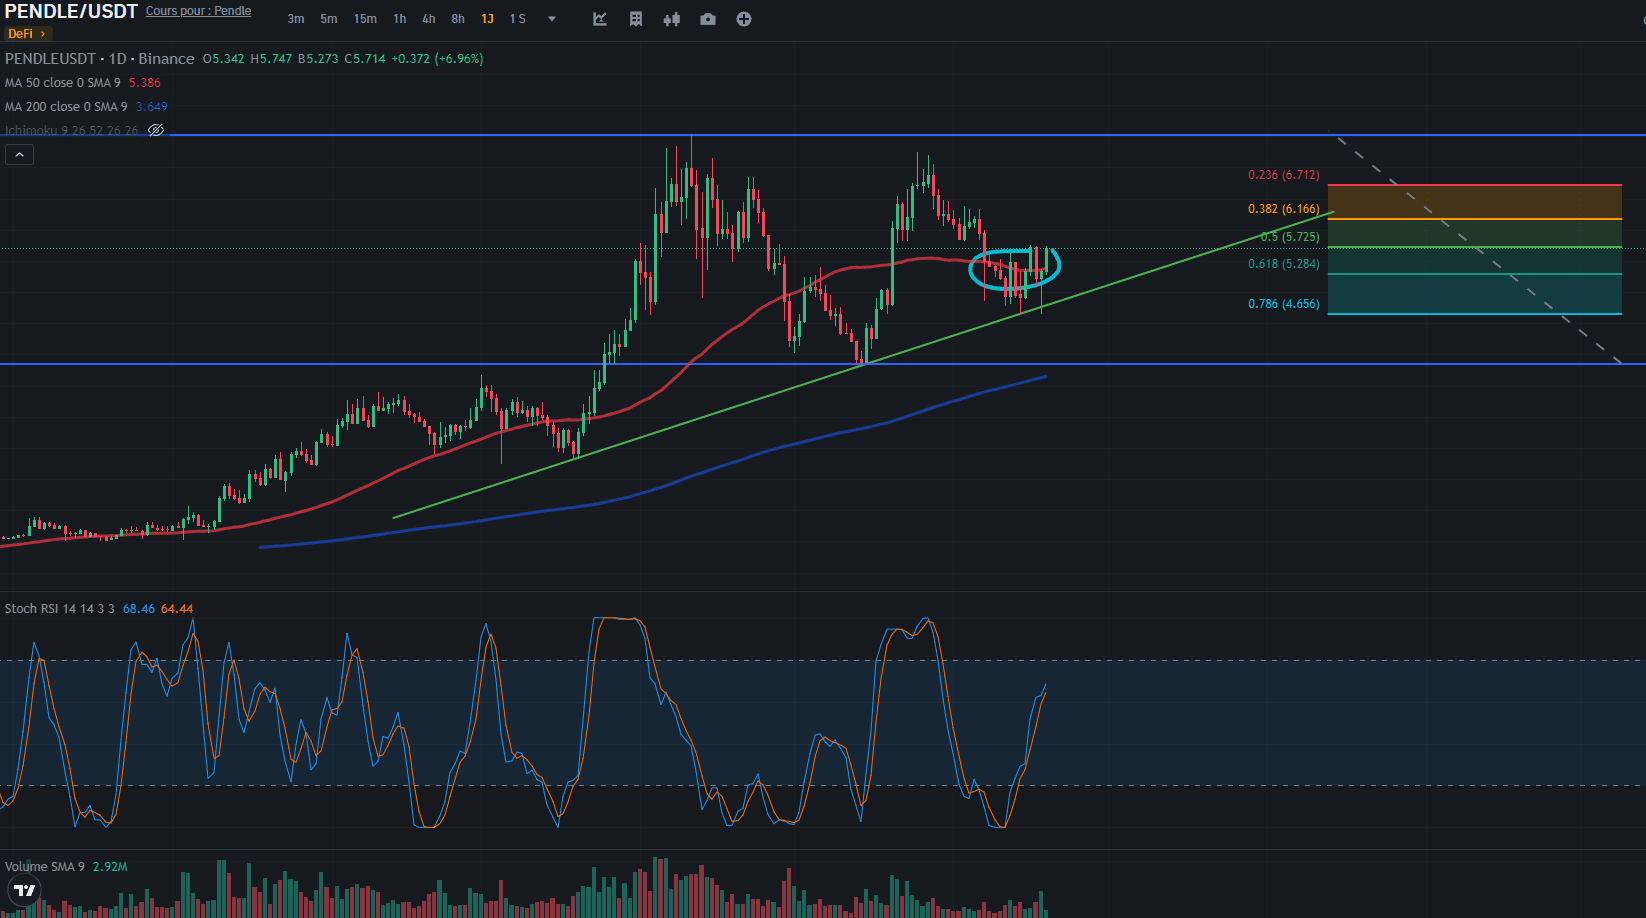Click the Stoch RSI indicator label
This screenshot has width=1646, height=918.
[x=59, y=609]
